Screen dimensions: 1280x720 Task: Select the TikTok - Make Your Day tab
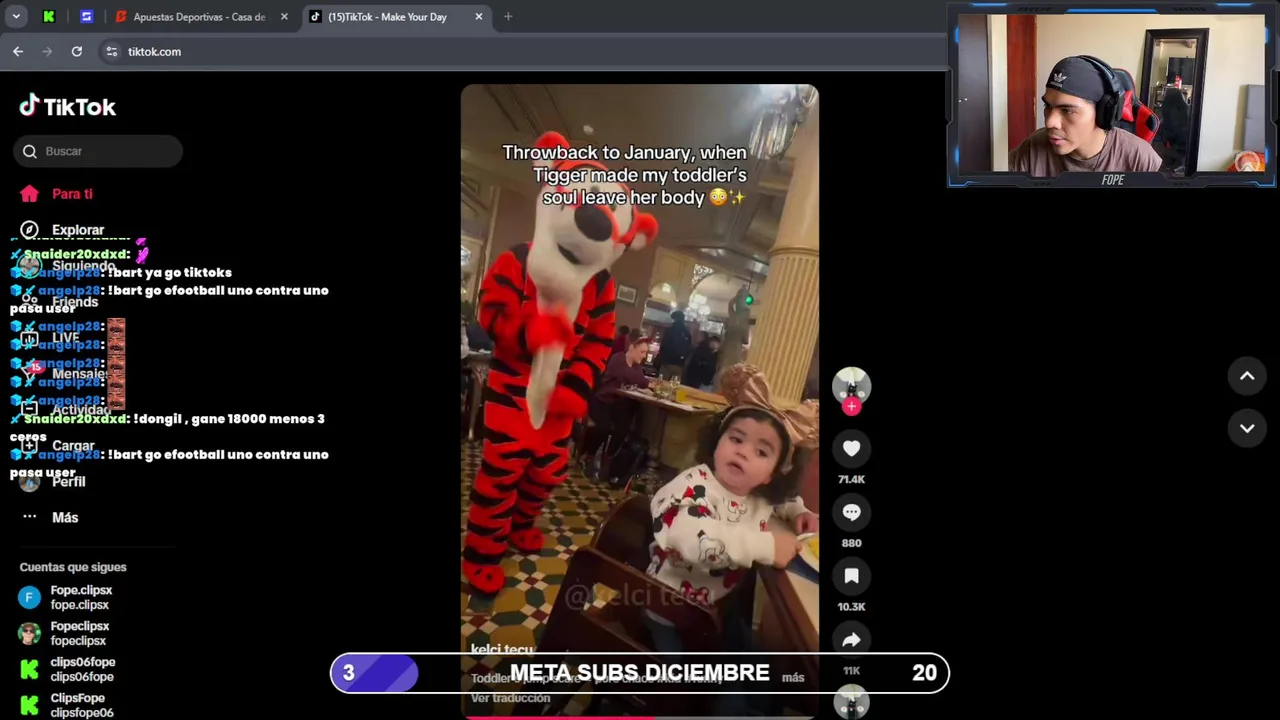click(x=387, y=17)
